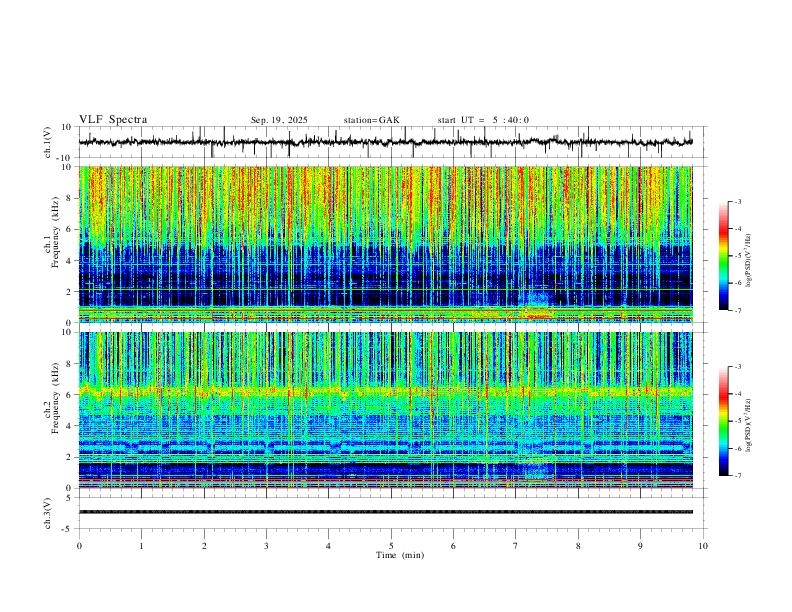This screenshot has width=792, height=612.
Task: Click the ch.1 'Frequency (kHz)' axis label
Action: 55,233
